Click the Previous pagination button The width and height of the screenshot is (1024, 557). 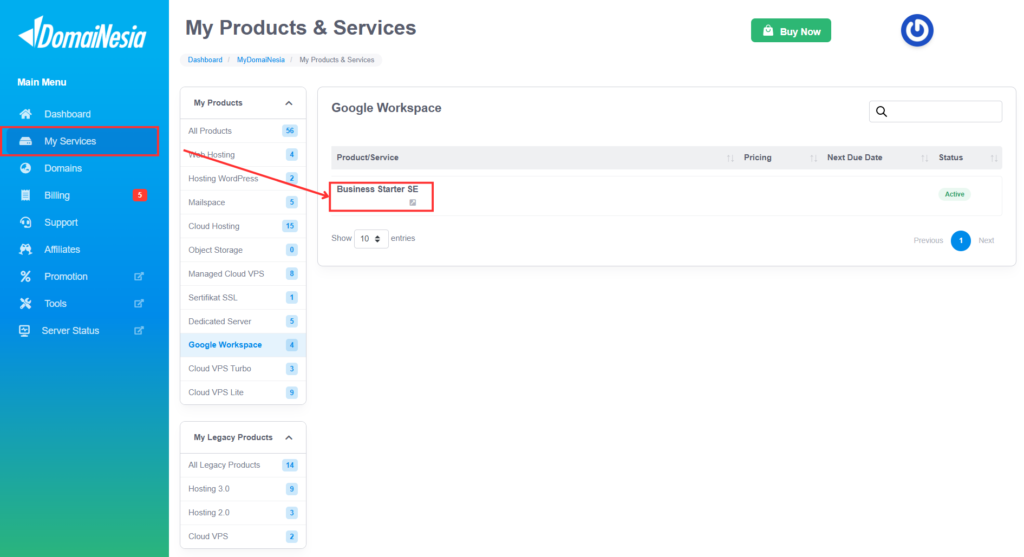(928, 240)
